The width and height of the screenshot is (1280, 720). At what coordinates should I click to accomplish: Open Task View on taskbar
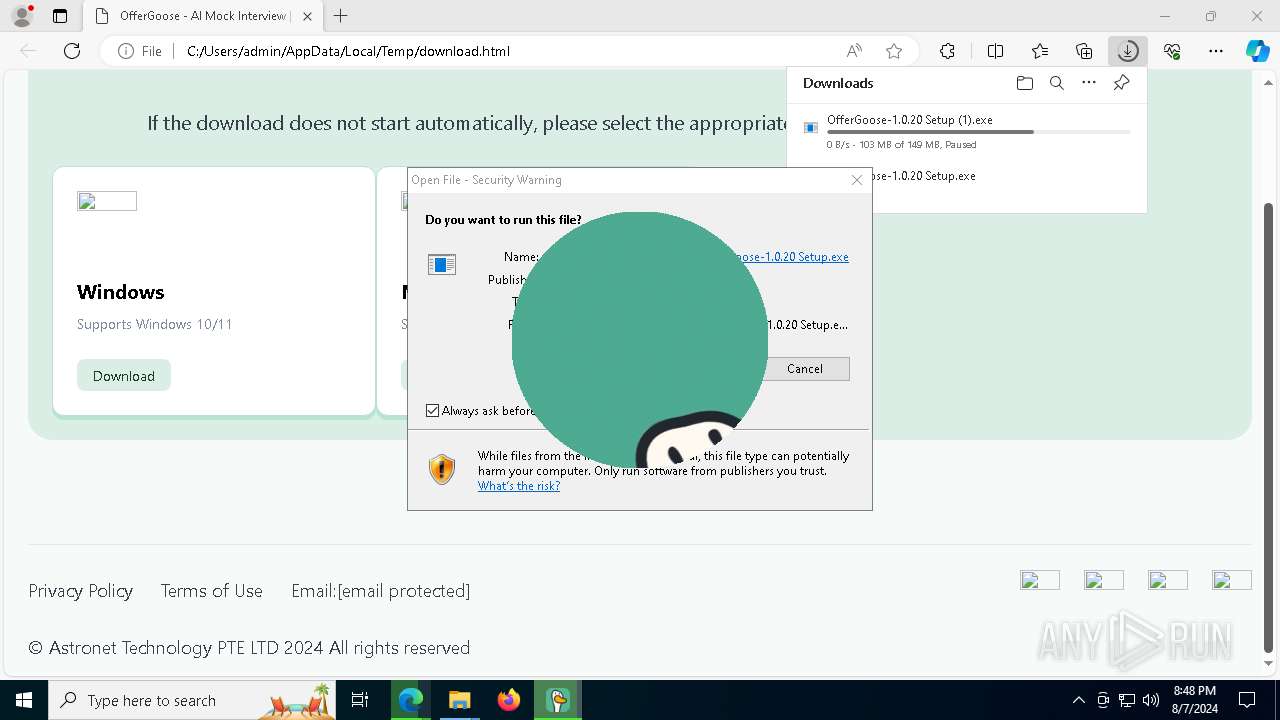(360, 700)
